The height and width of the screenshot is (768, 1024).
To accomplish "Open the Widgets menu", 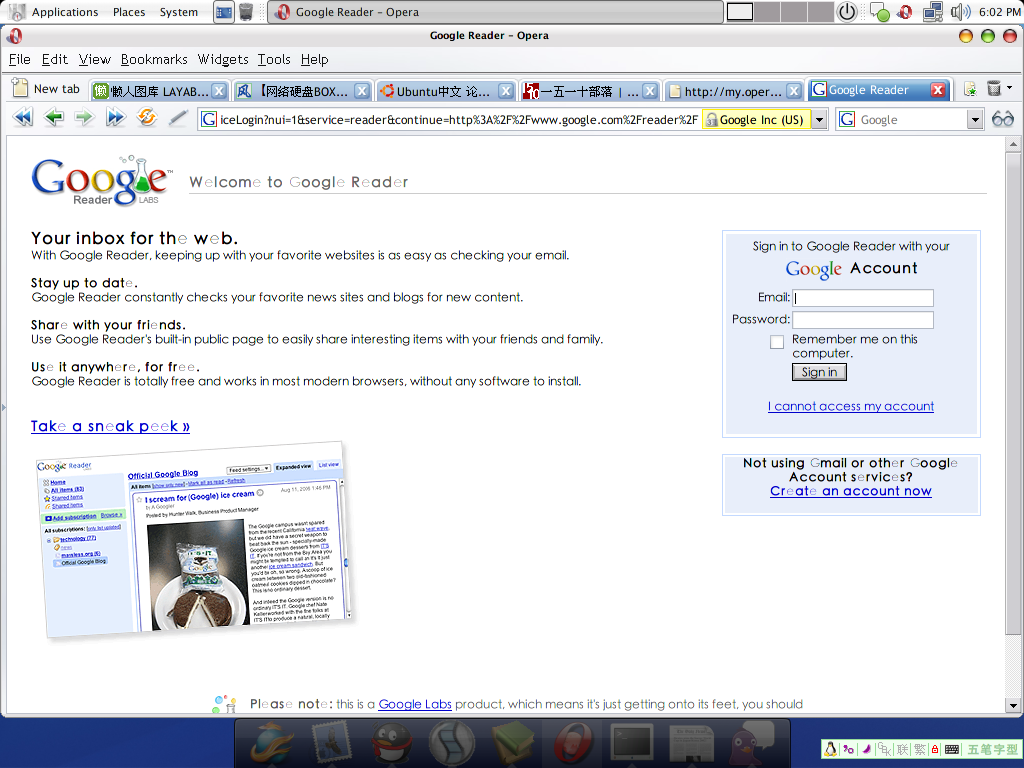I will 223,59.
